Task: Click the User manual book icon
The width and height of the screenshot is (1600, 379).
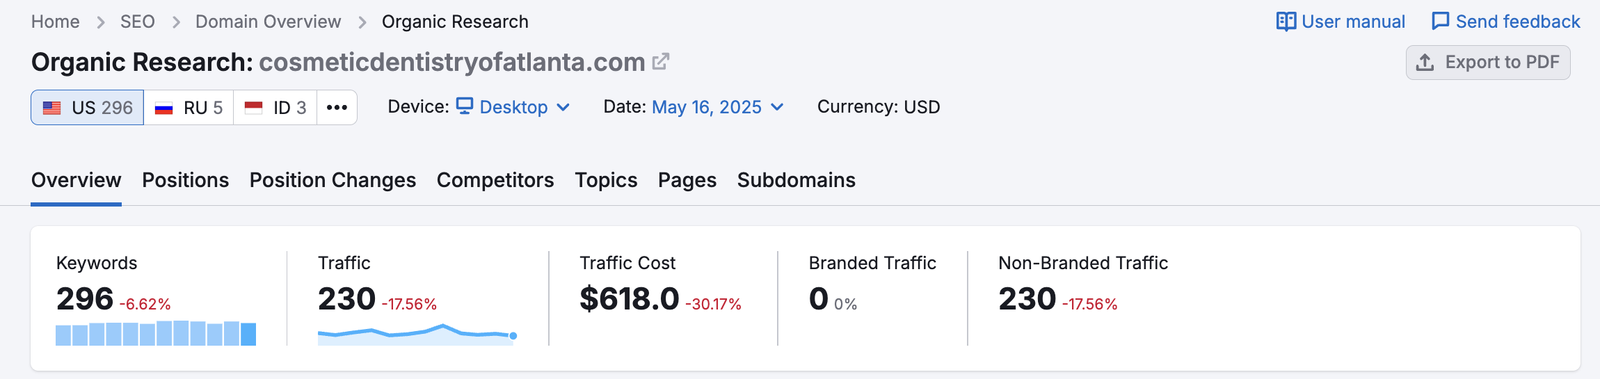Action: [x=1286, y=22]
